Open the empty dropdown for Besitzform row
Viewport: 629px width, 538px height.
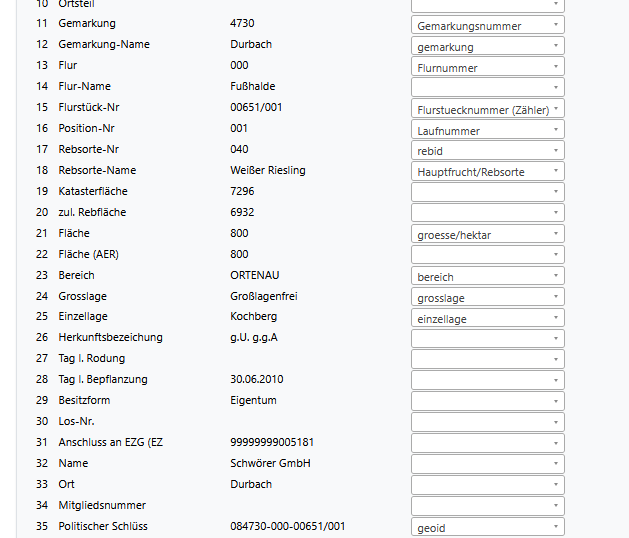click(487, 401)
